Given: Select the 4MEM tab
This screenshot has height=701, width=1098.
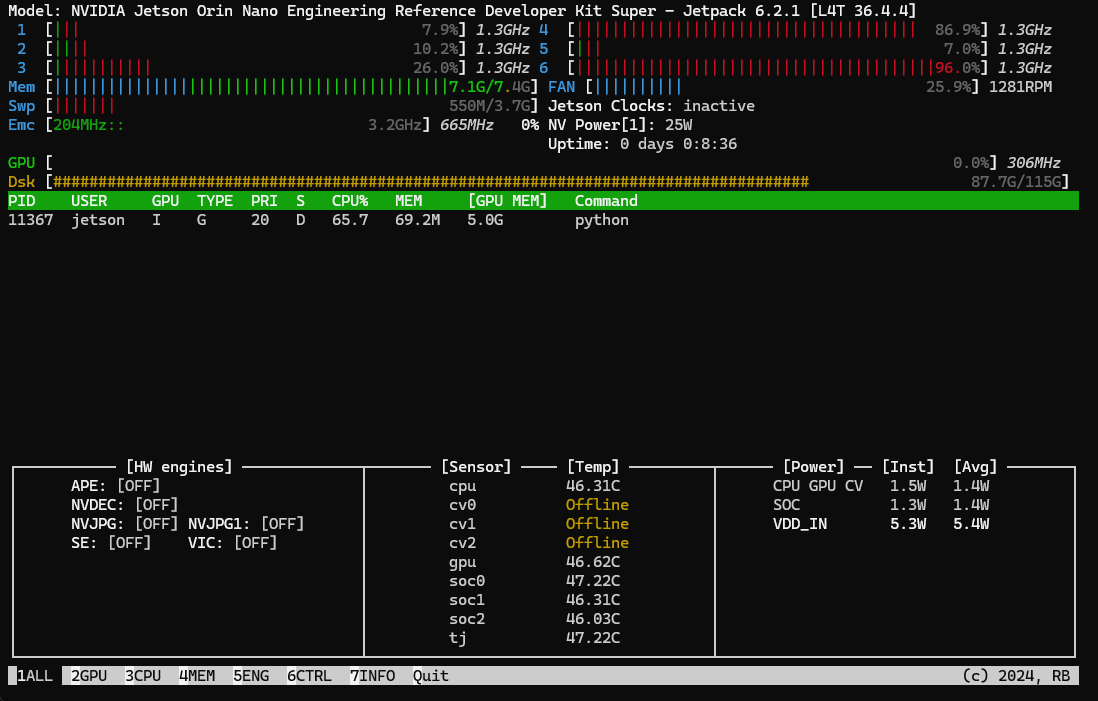Looking at the screenshot, I should 196,676.
